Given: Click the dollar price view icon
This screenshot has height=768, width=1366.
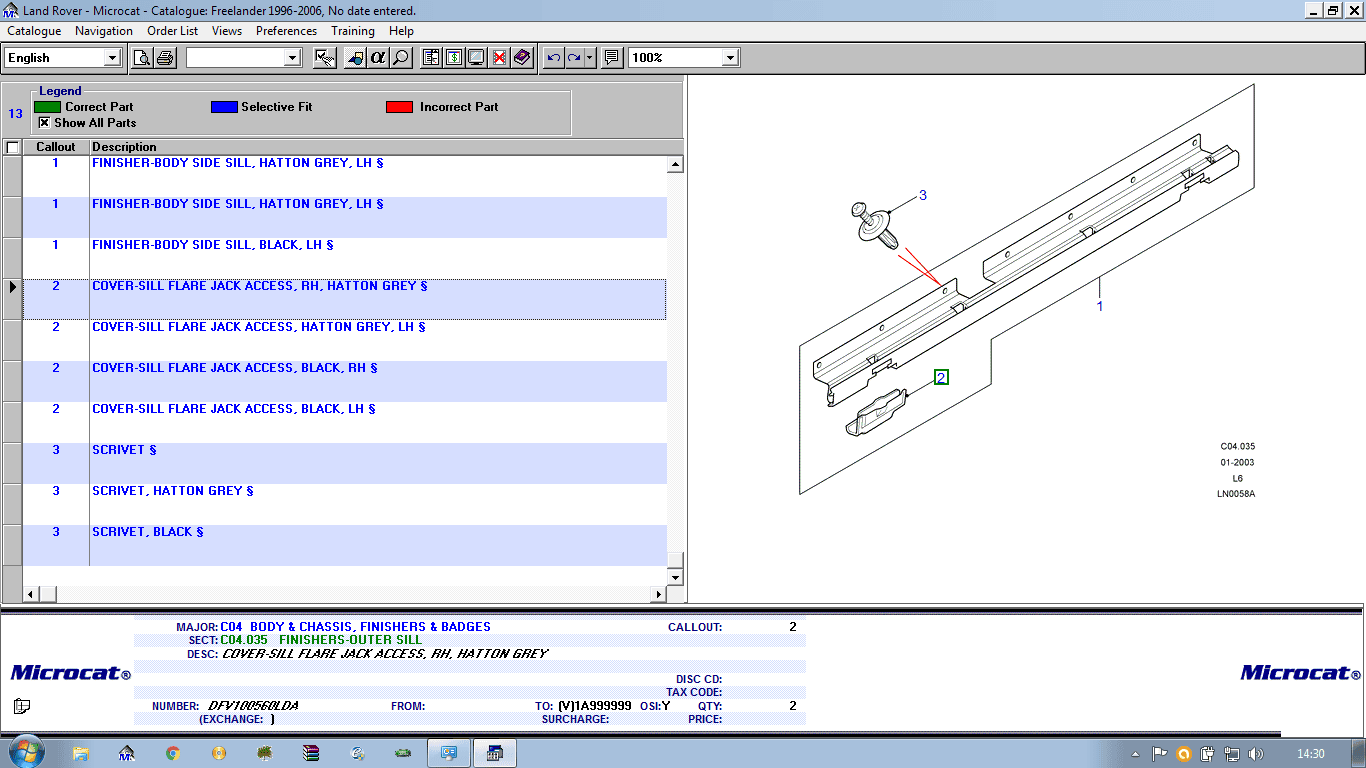Looking at the screenshot, I should point(453,58).
